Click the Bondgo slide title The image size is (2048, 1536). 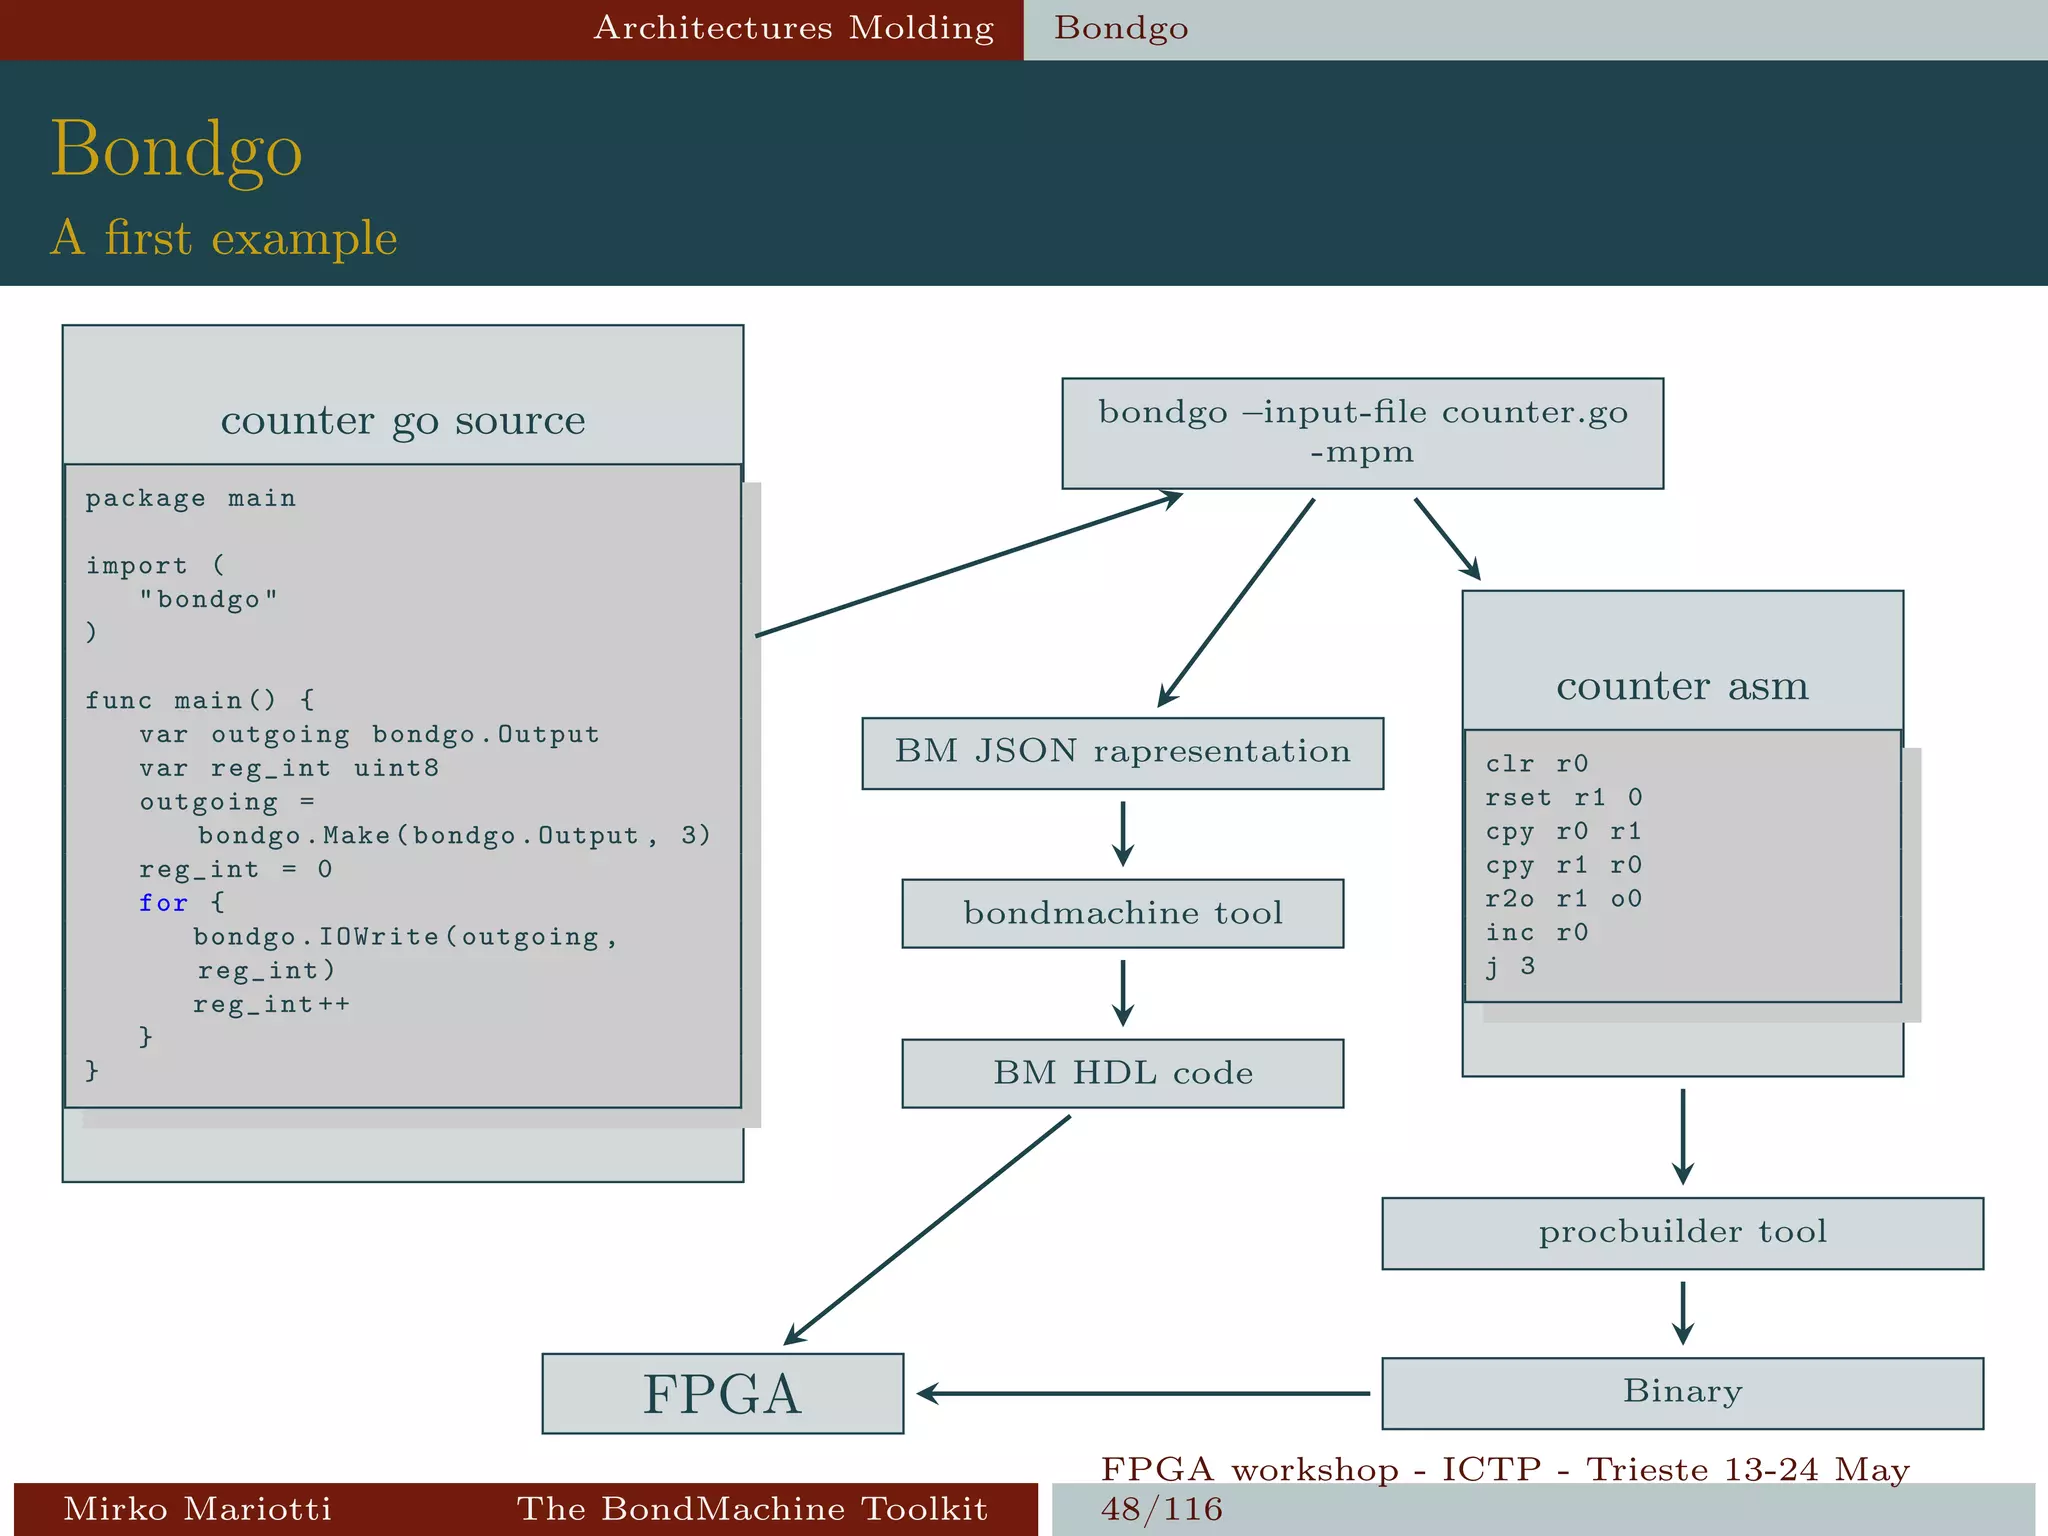click(x=176, y=149)
